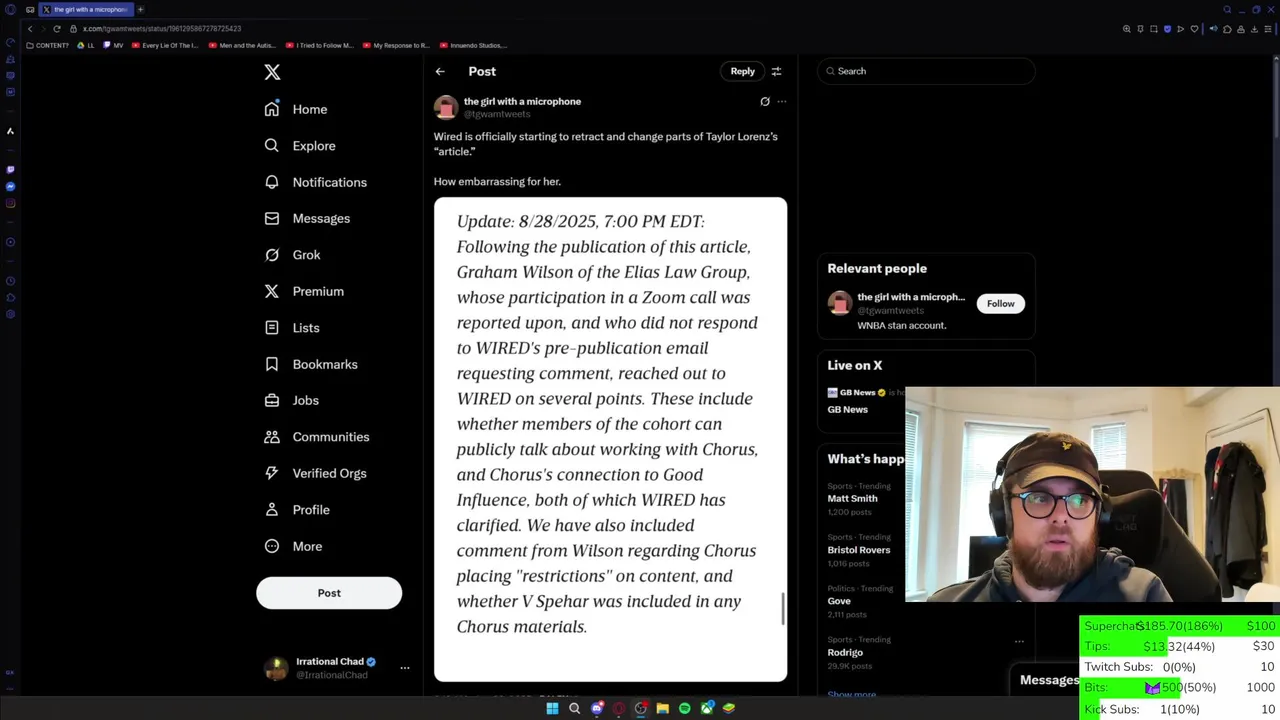
Task: Open the Bookmarks page
Action: click(311, 364)
